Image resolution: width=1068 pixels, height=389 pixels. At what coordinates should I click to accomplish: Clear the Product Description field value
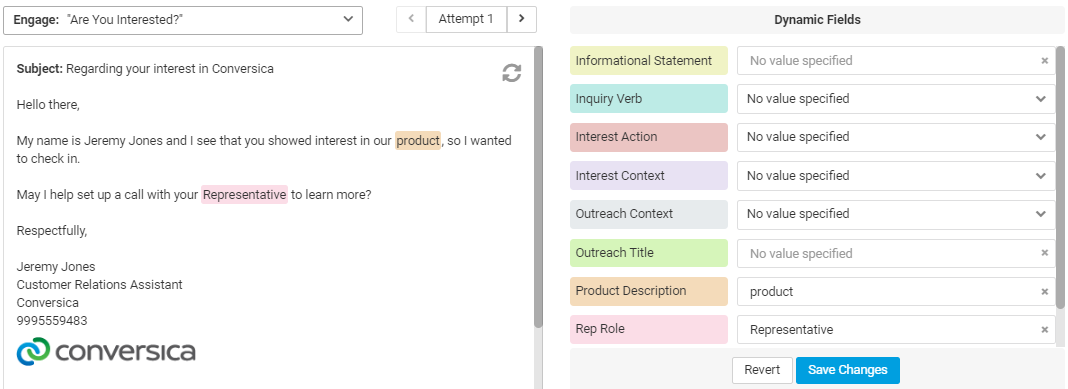click(1044, 292)
